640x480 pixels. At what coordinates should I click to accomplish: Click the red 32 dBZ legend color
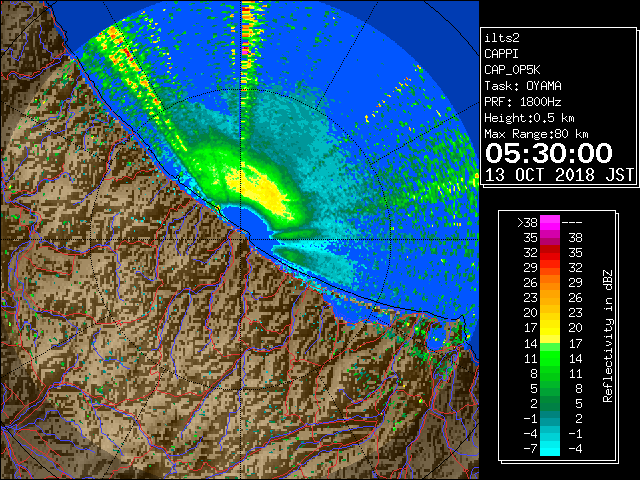pos(550,253)
